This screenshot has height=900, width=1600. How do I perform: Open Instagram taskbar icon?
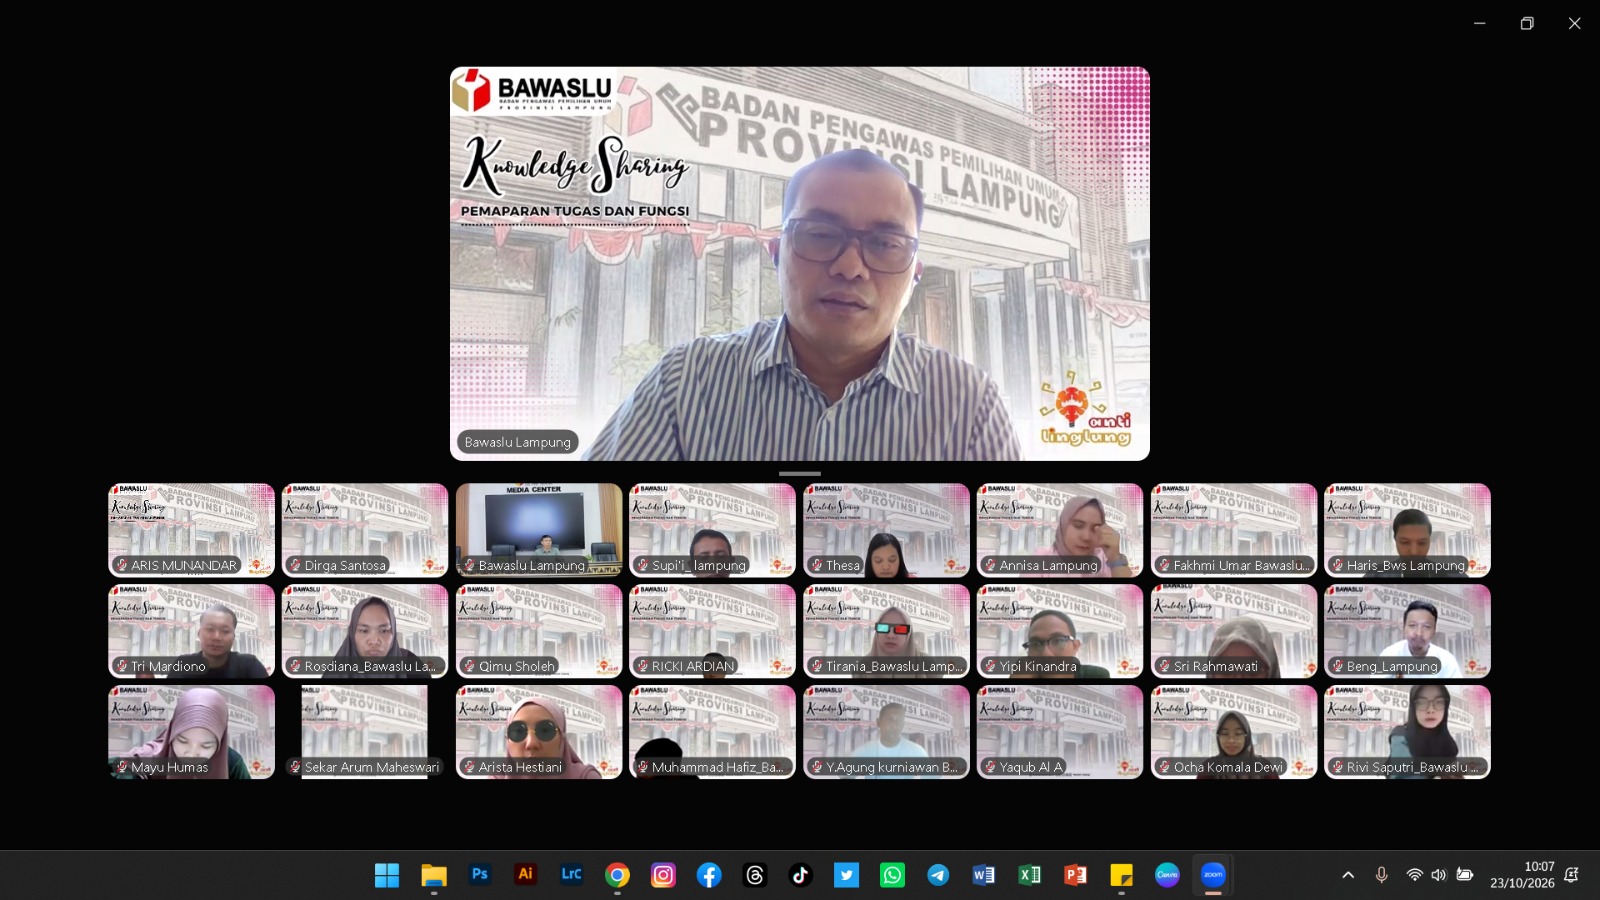663,875
